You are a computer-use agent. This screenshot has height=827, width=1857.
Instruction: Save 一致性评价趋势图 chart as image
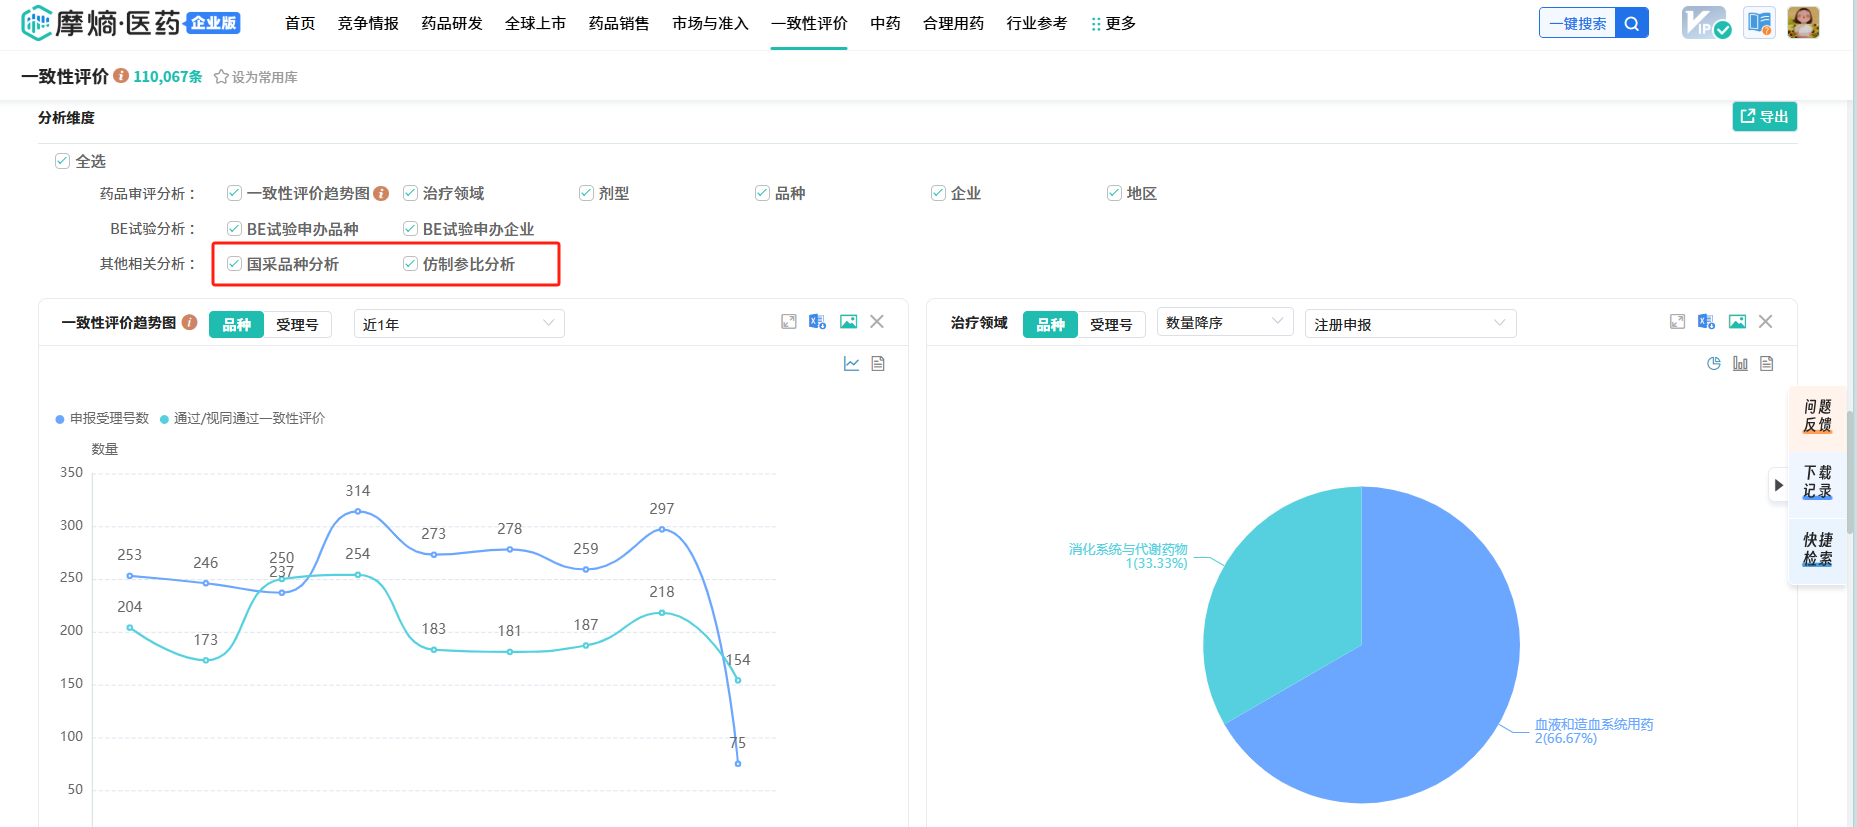click(848, 322)
